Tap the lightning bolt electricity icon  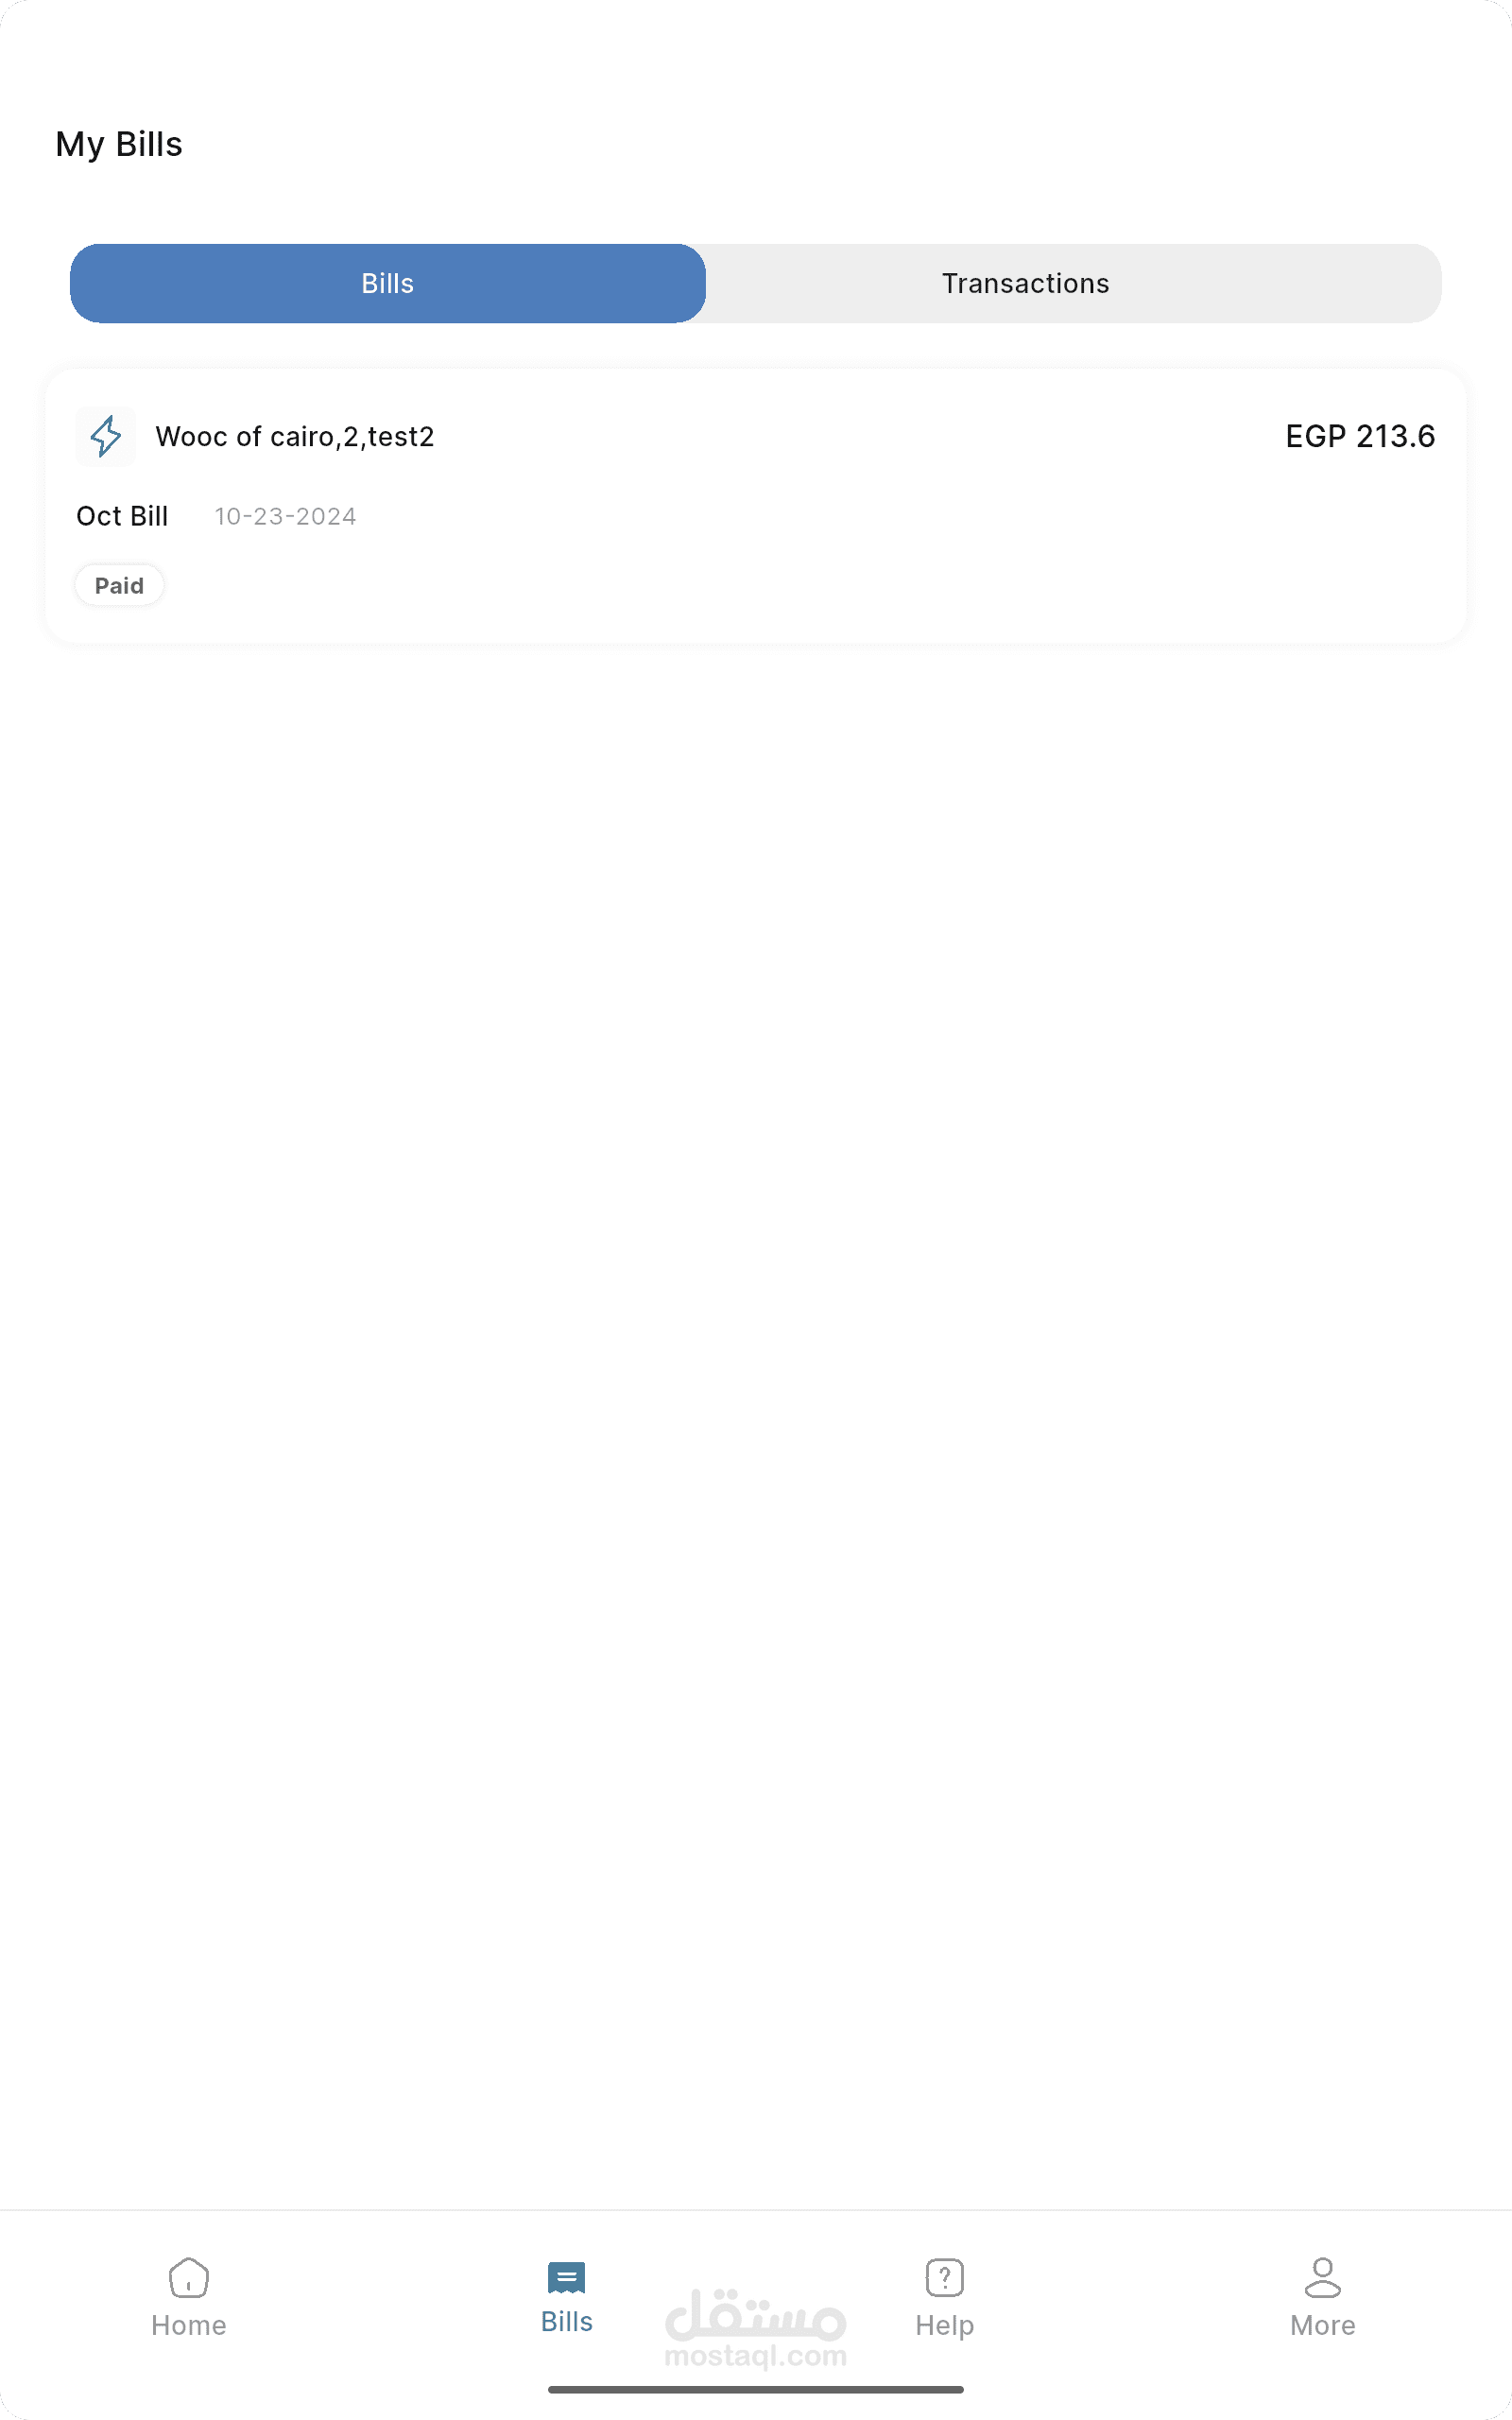pyautogui.click(x=105, y=436)
